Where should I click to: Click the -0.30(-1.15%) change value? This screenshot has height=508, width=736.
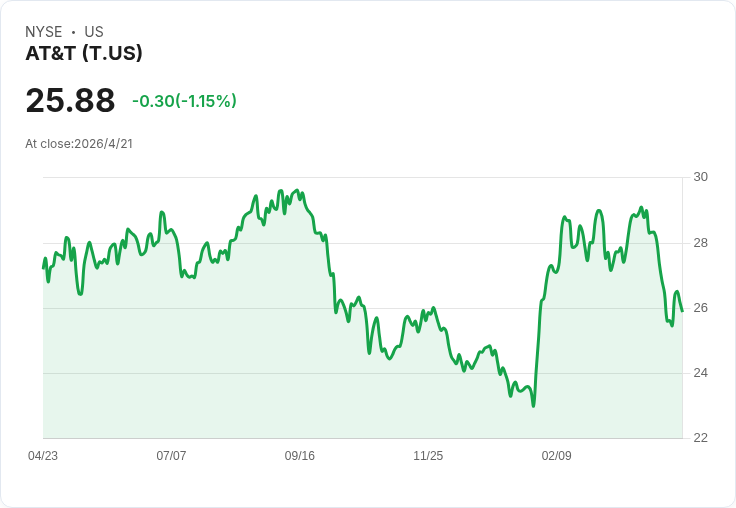tap(184, 101)
